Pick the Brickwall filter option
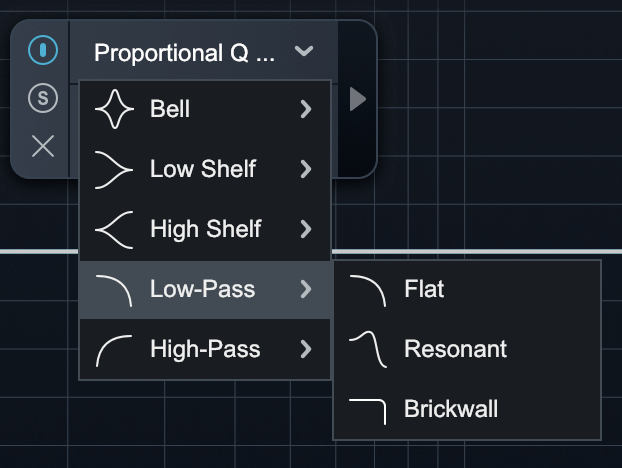Viewport: 622px width, 468px height. (451, 409)
